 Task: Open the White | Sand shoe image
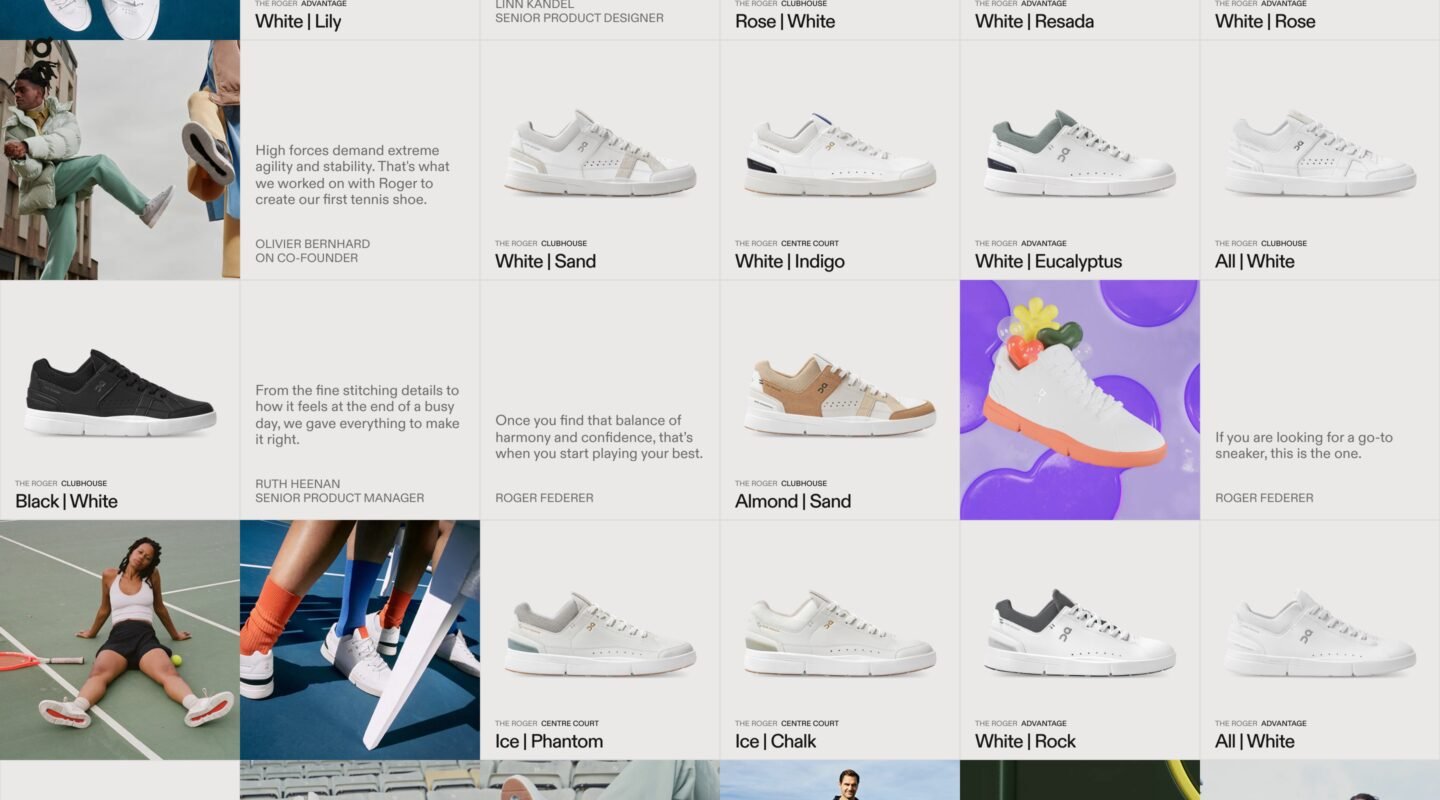pyautogui.click(x=600, y=153)
